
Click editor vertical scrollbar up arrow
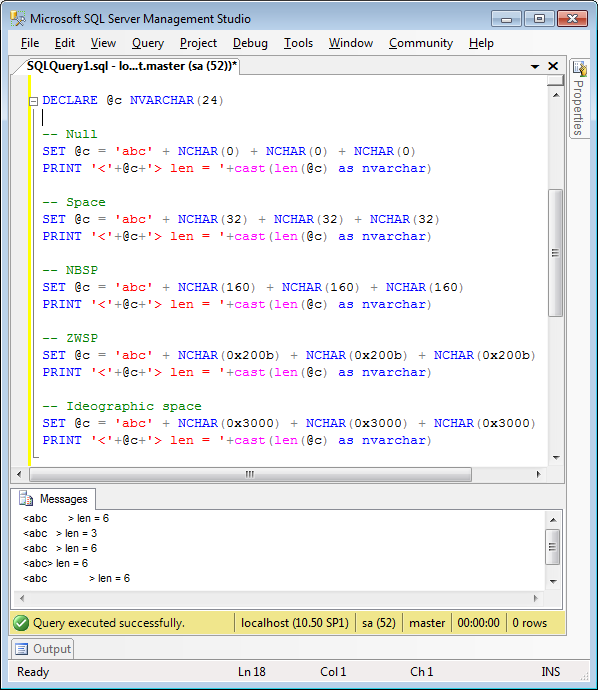(556, 95)
